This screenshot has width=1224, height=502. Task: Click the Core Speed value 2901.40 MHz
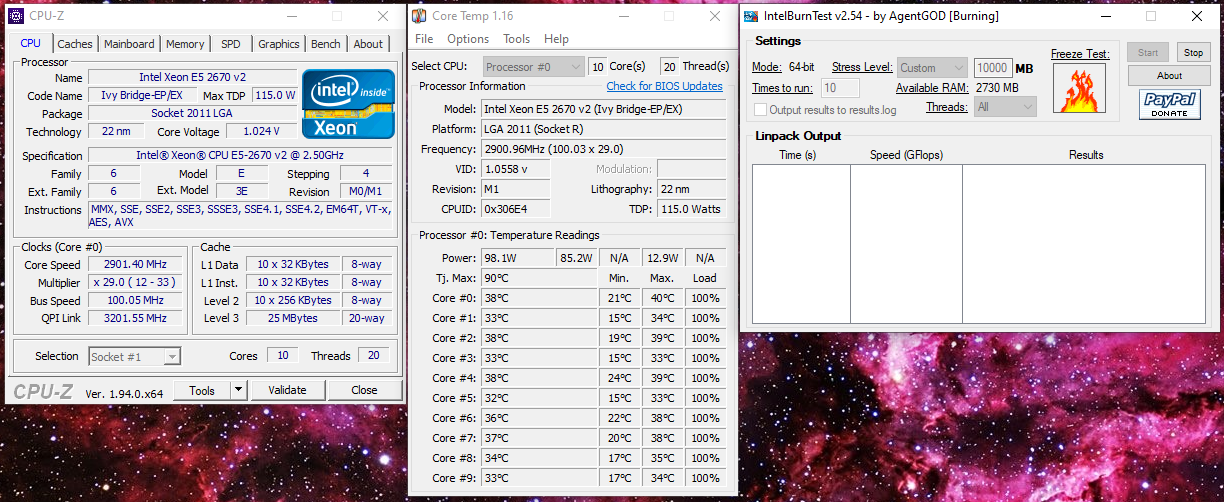coord(135,265)
